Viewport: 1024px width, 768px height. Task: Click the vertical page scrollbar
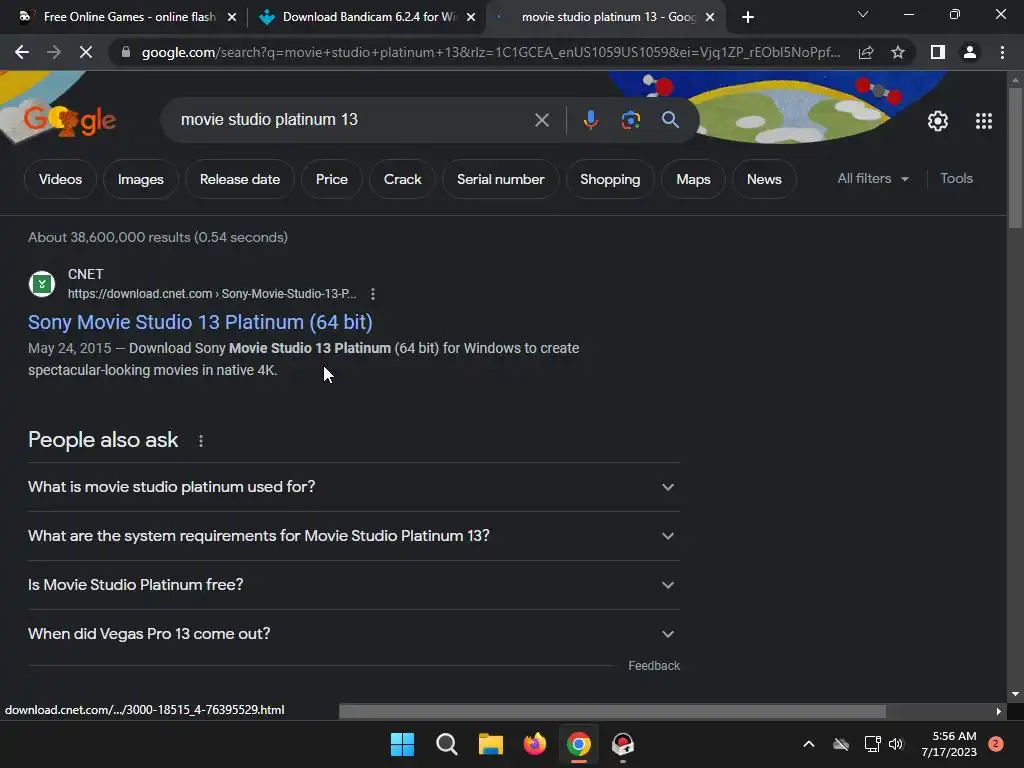click(x=1015, y=157)
